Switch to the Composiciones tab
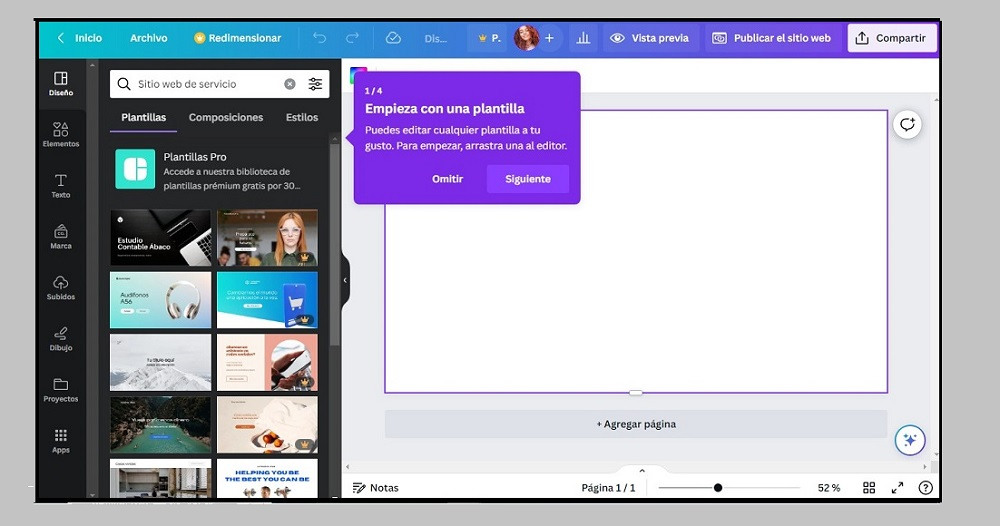This screenshot has height=526, width=1000. point(226,118)
